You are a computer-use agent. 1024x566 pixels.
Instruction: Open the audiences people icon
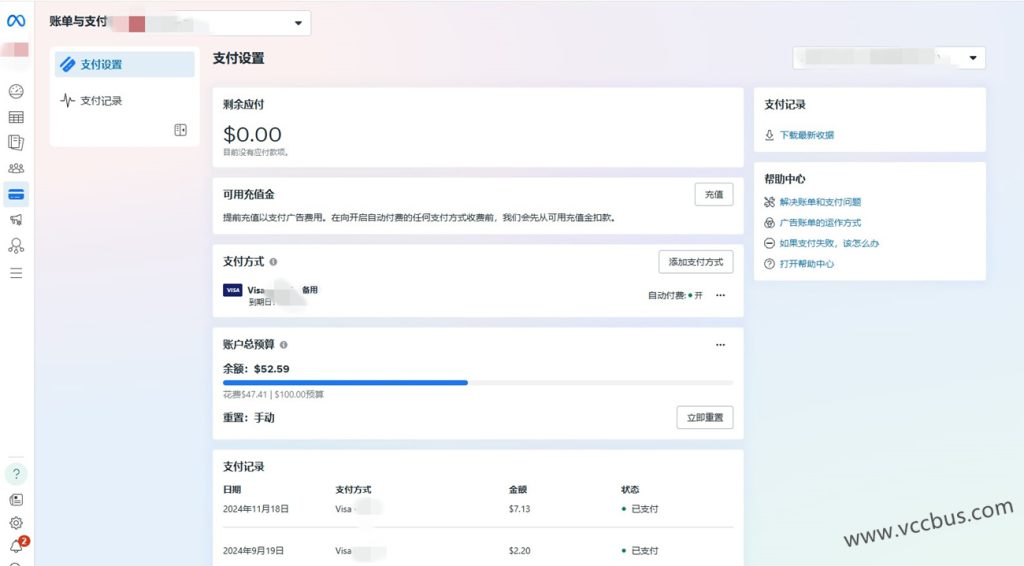point(16,168)
